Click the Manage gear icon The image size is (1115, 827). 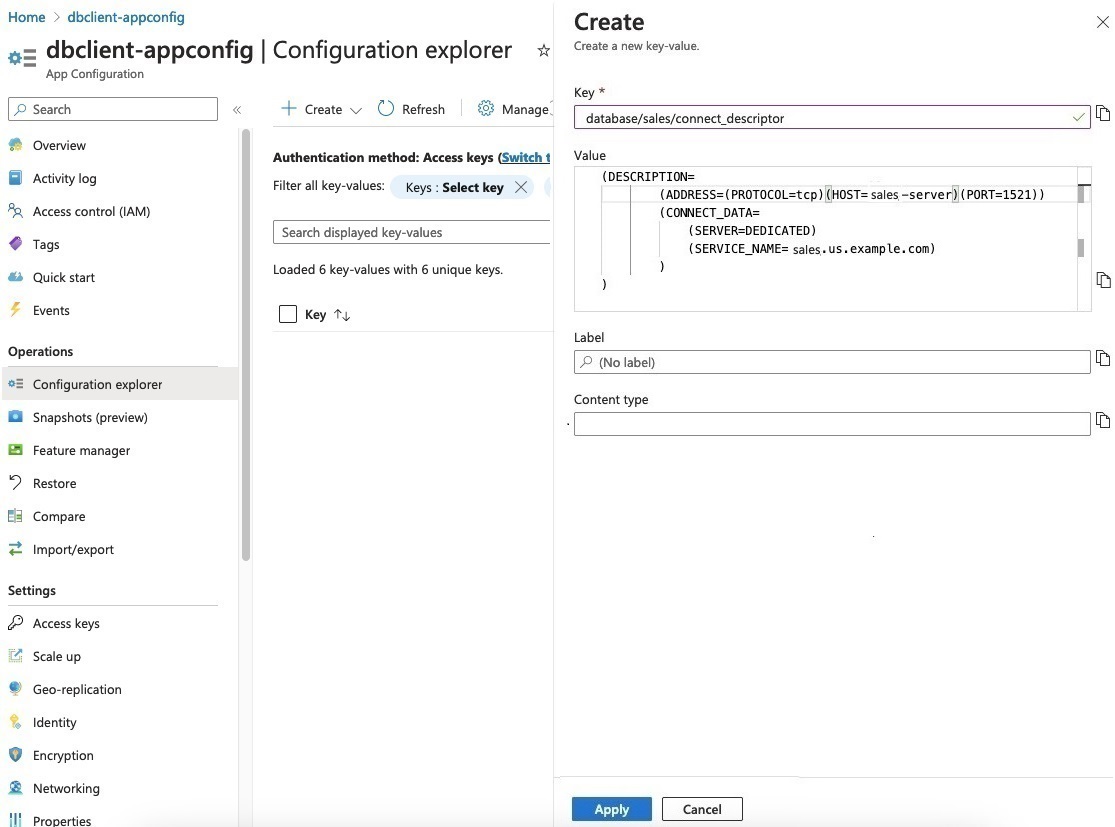click(486, 108)
